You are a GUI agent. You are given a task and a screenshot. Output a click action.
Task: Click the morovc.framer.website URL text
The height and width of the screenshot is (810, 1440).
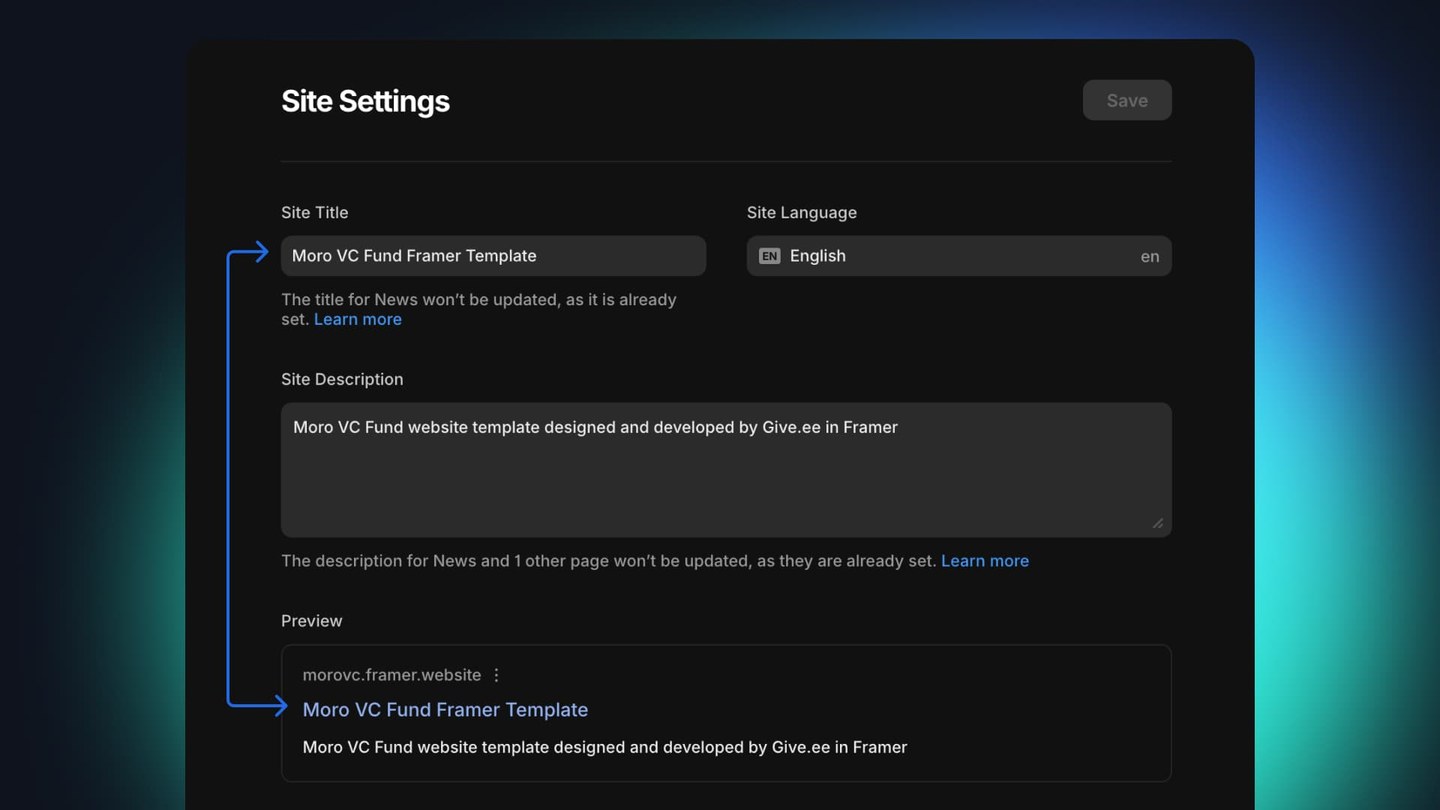tap(391, 675)
